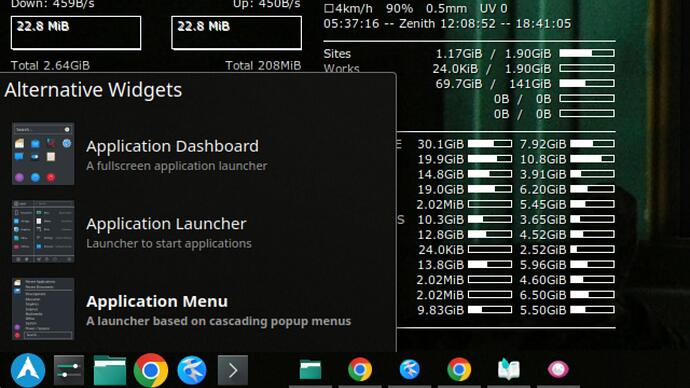Click the Sites disk label
Screen dimensions: 690x388
point(337,54)
